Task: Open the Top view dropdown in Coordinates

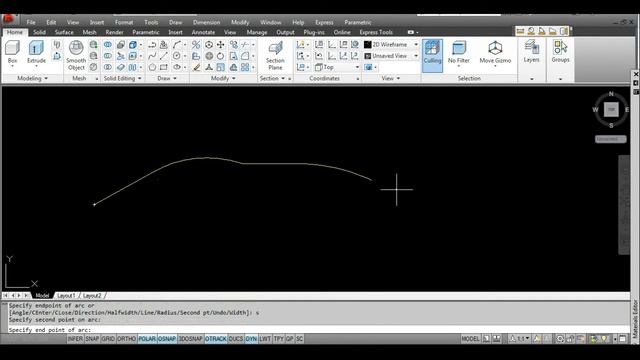Action: [338, 67]
